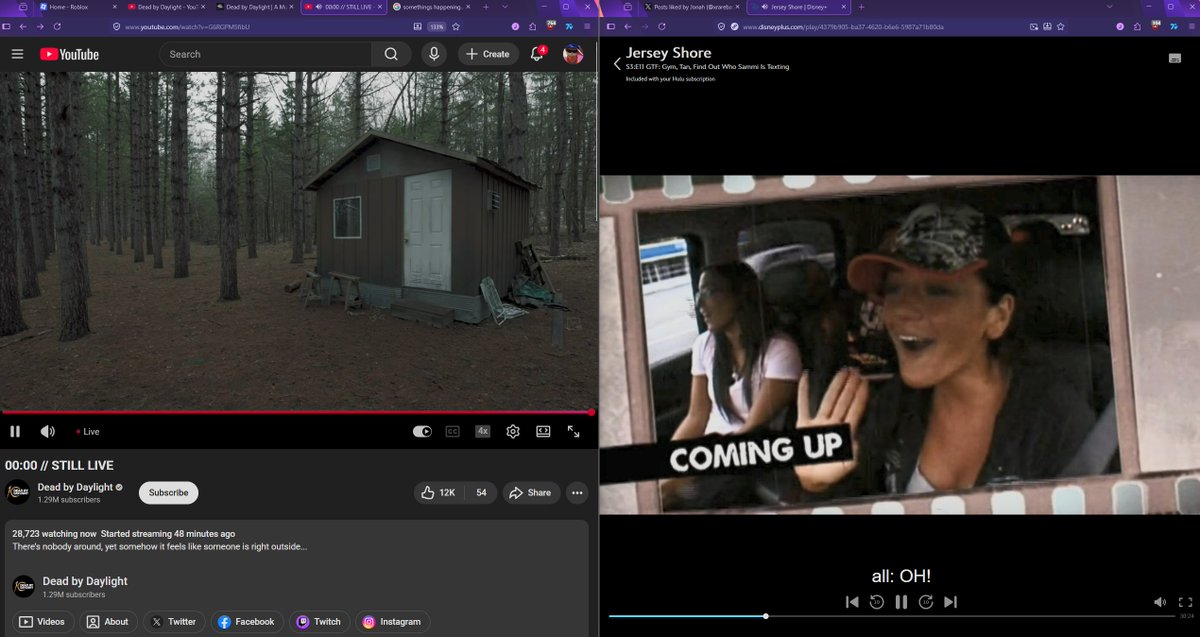1200x637 pixels.
Task: Like the Dead by Daylight stream
Action: pyautogui.click(x=438, y=492)
